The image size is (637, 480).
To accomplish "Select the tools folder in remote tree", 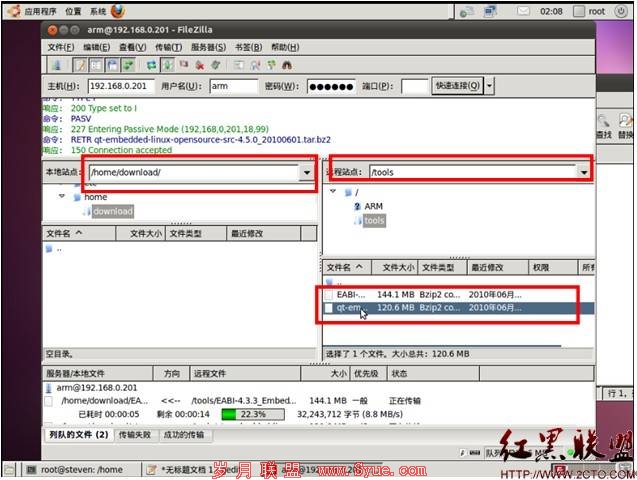I will pyautogui.click(x=374, y=221).
